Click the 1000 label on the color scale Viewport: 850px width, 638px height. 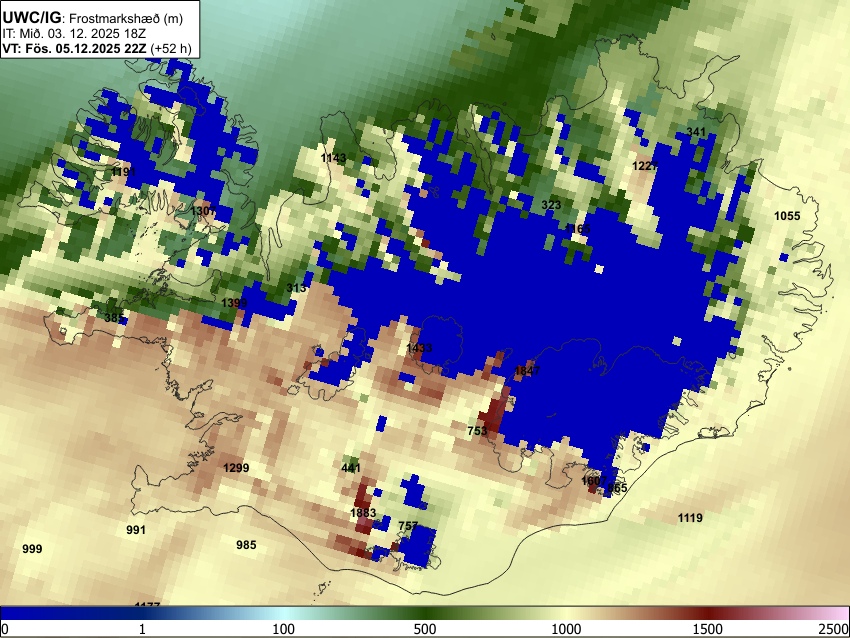click(566, 629)
